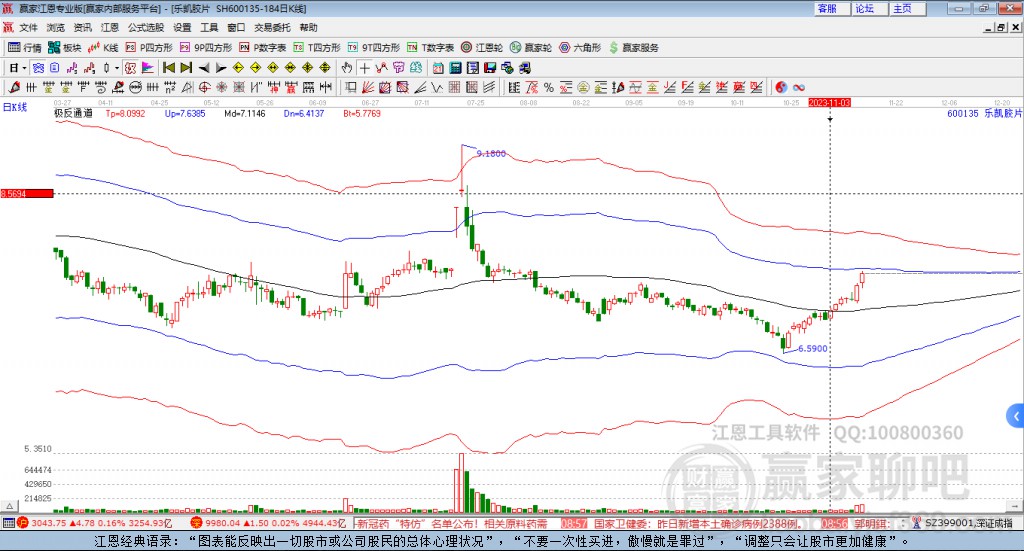Viewport: 1024px width, 551px height.
Task: Open the 资讯 menu
Action: pyautogui.click(x=82, y=27)
